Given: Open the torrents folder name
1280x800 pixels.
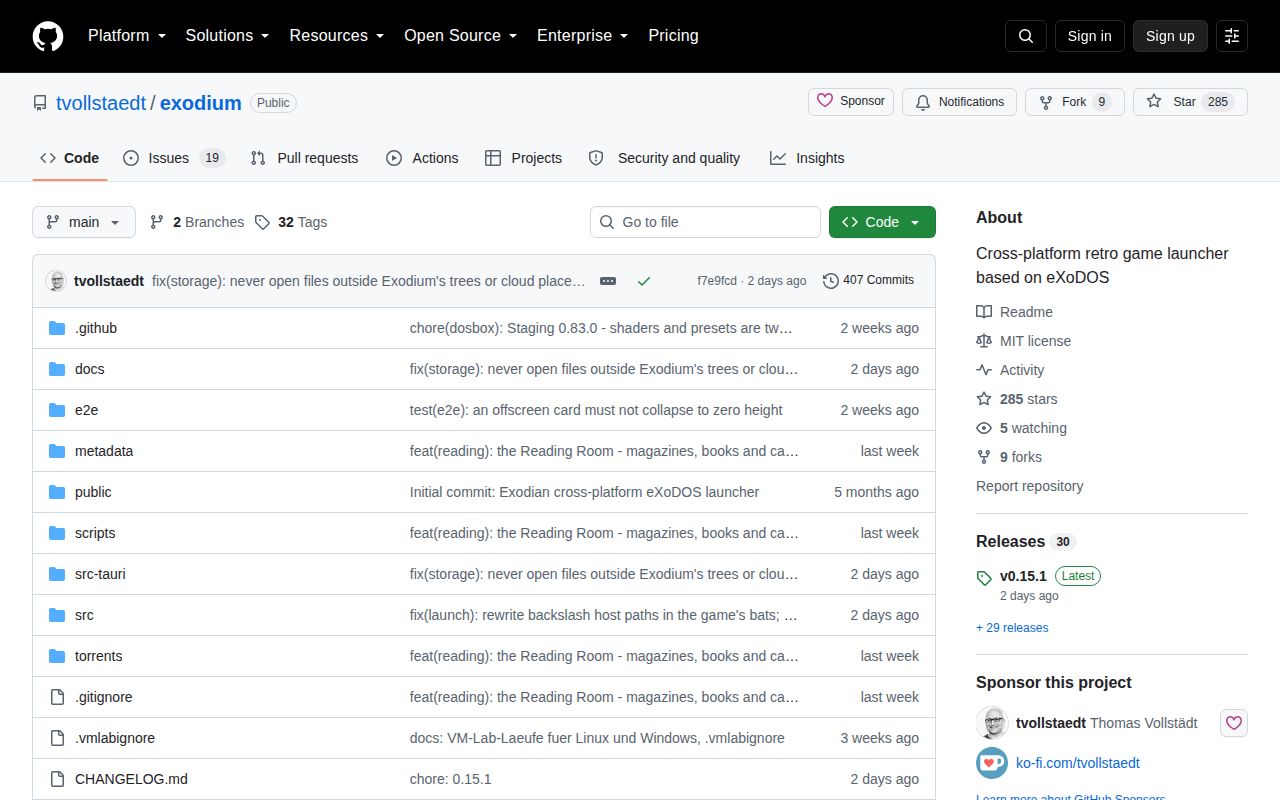Looking at the screenshot, I should coord(99,656).
